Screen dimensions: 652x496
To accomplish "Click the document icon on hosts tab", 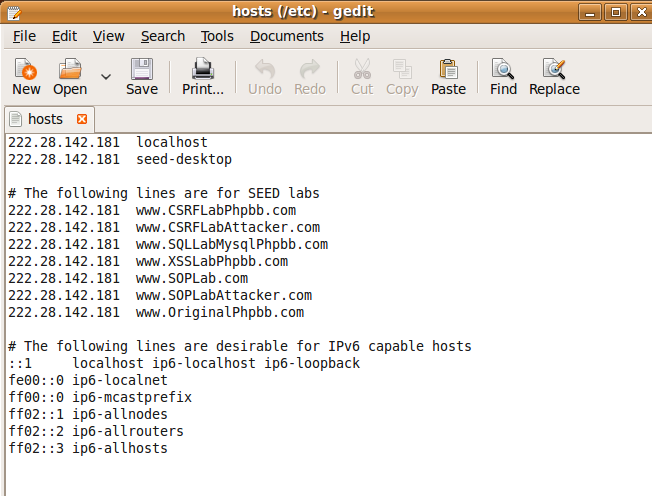I will click(15, 119).
